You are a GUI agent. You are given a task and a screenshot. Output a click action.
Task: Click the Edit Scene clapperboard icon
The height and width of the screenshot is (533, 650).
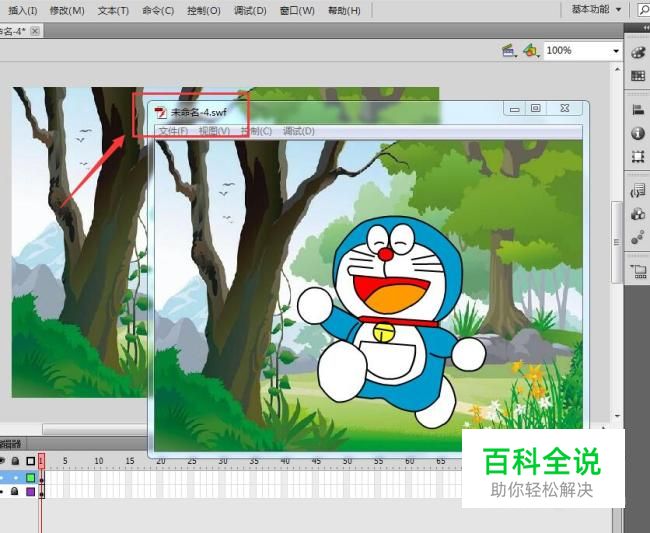509,51
